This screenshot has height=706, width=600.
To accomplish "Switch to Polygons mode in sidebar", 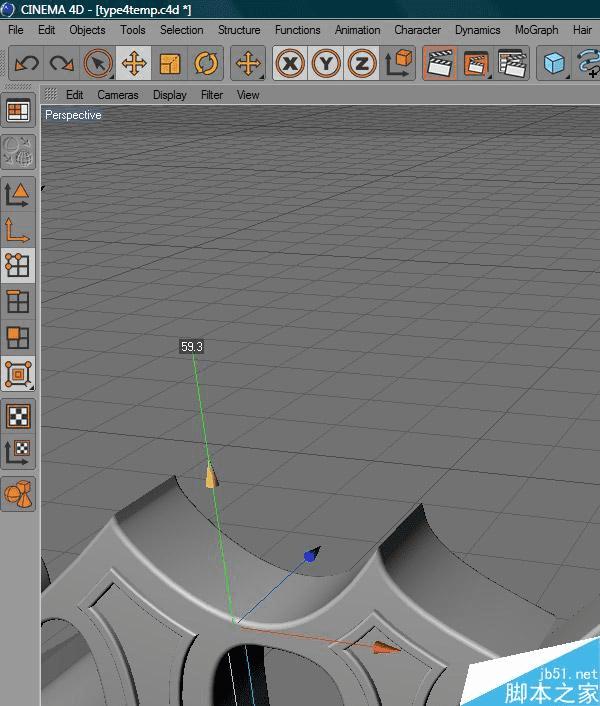I will (18, 337).
